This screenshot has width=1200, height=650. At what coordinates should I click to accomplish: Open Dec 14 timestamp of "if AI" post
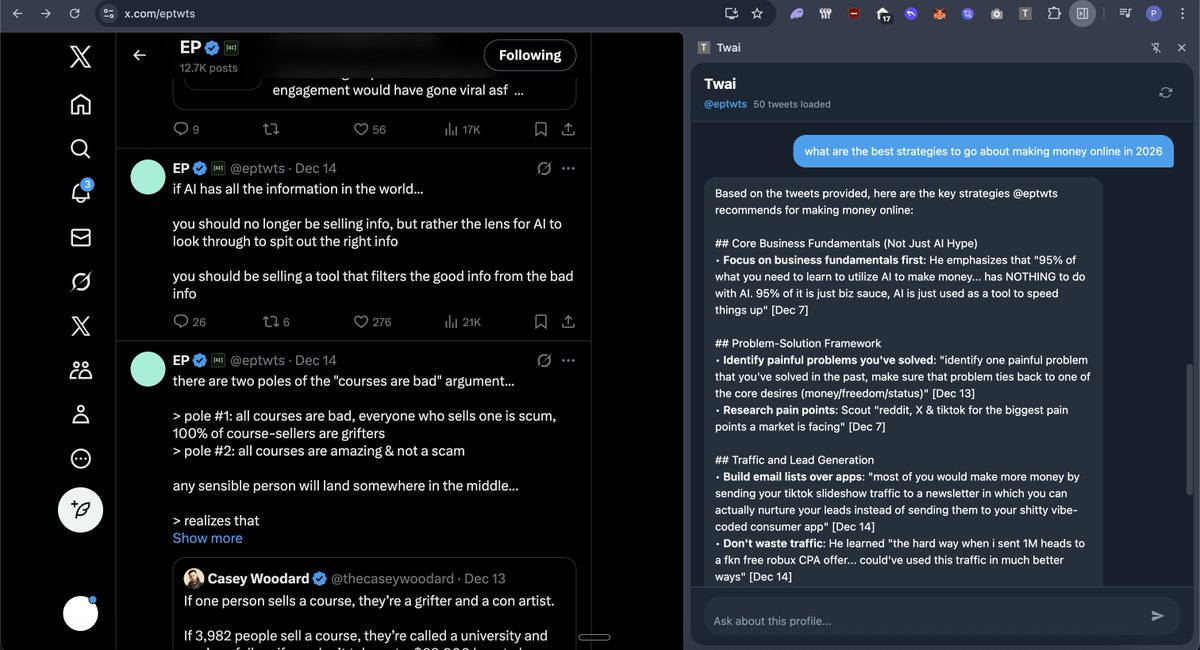(316, 168)
